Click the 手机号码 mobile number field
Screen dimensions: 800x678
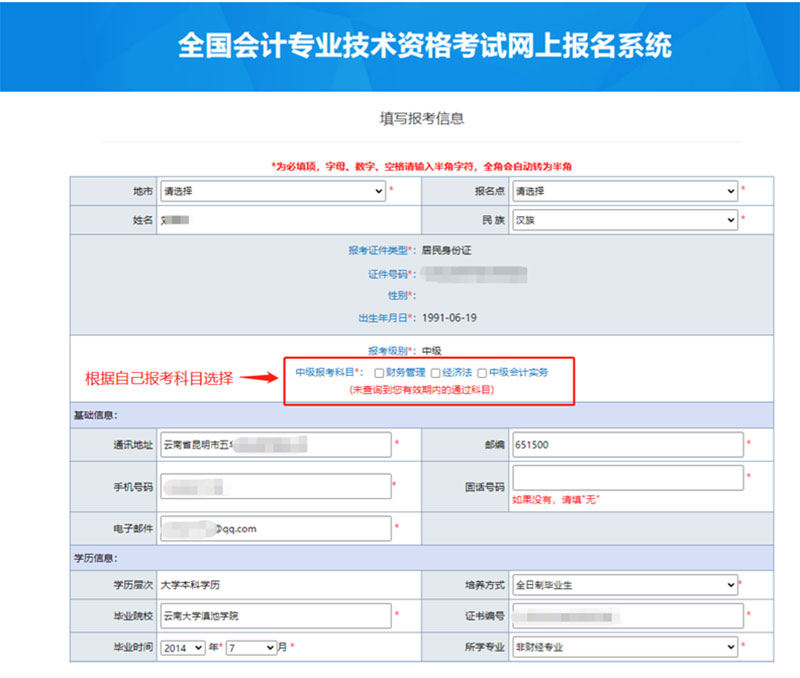274,486
